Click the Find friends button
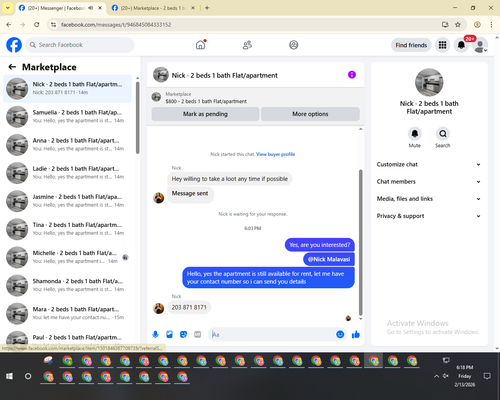500x400 pixels. (x=411, y=45)
